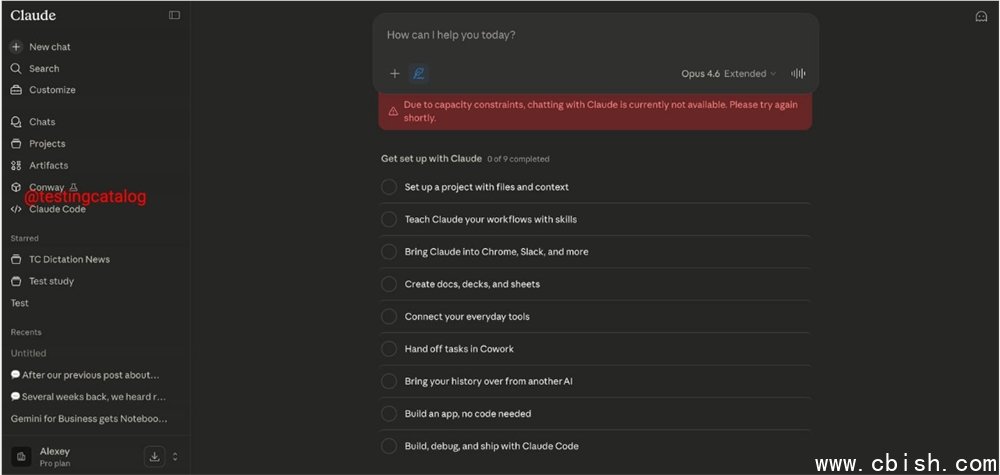Open the Projects section in sidebar
Image resolution: width=1000 pixels, height=475 pixels.
47,144
